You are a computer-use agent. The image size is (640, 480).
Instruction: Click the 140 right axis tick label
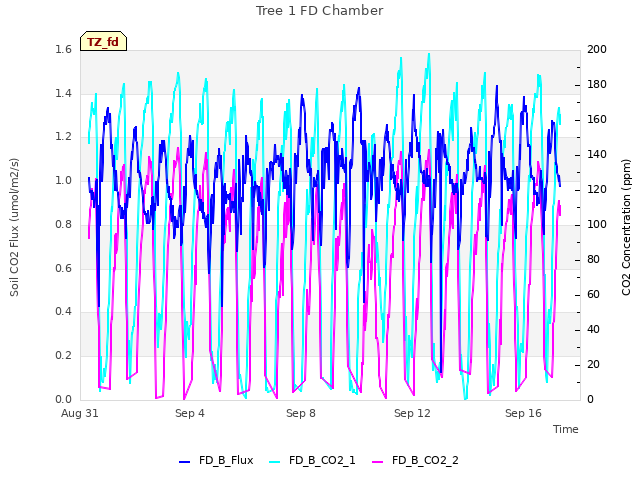pyautogui.click(x=597, y=155)
